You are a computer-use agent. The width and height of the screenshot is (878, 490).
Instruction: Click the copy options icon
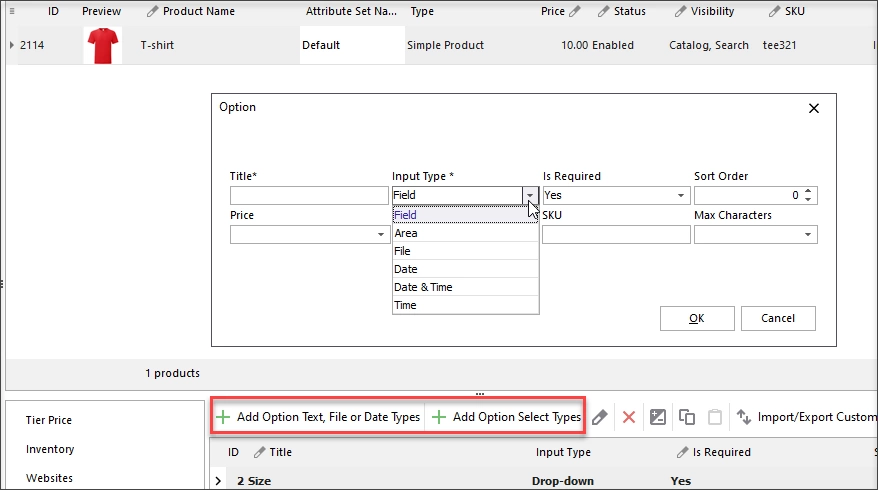tap(686, 417)
